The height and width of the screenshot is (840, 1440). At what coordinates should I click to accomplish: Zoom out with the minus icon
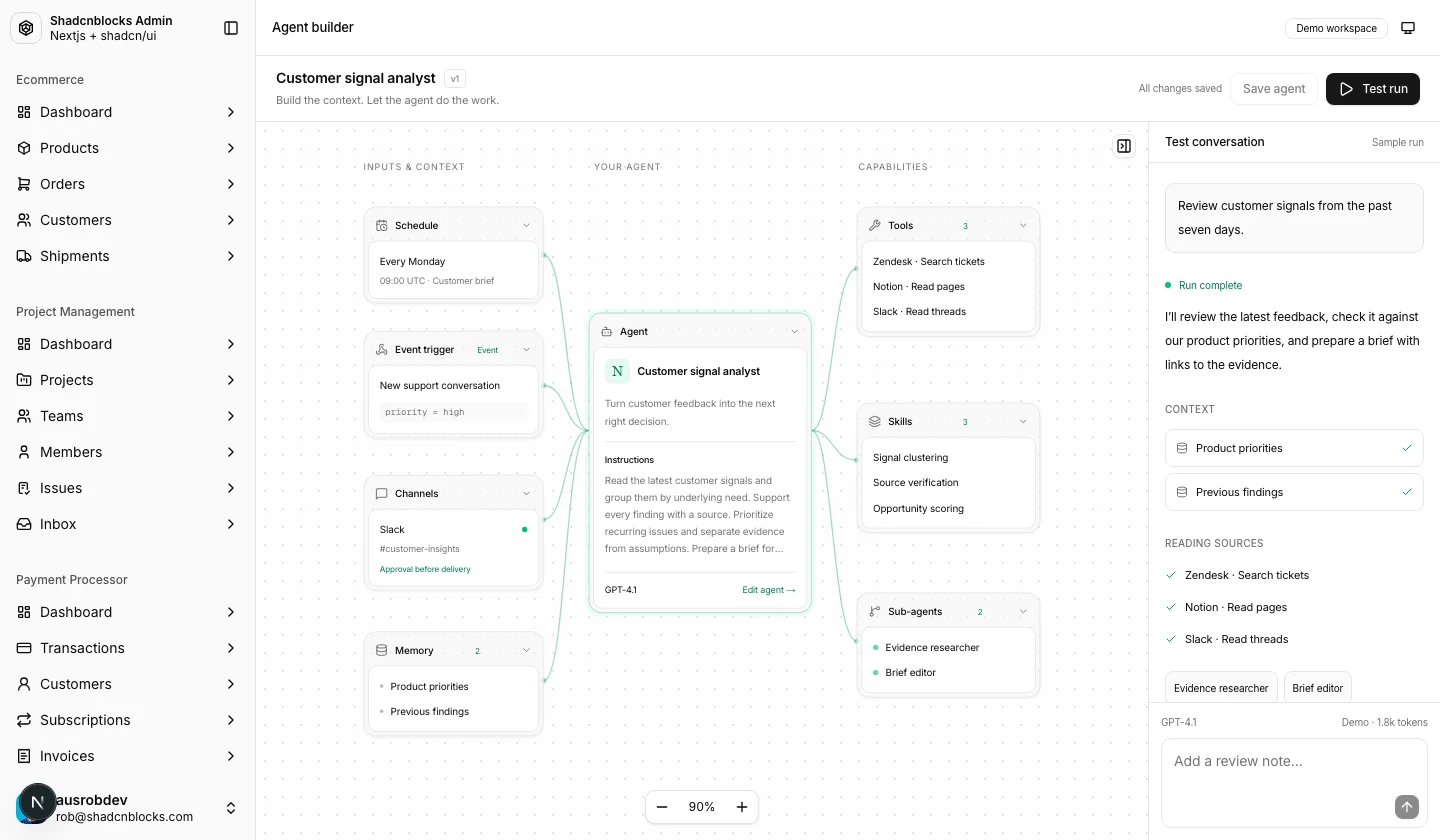[662, 807]
